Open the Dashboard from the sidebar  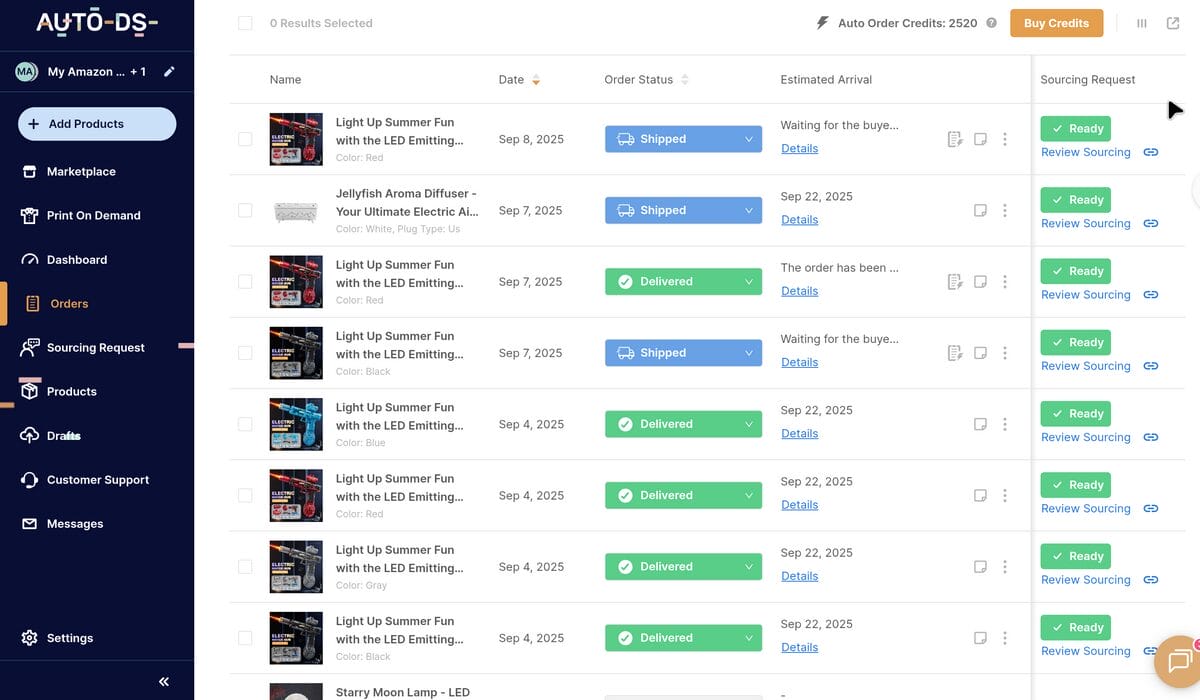(x=30, y=259)
